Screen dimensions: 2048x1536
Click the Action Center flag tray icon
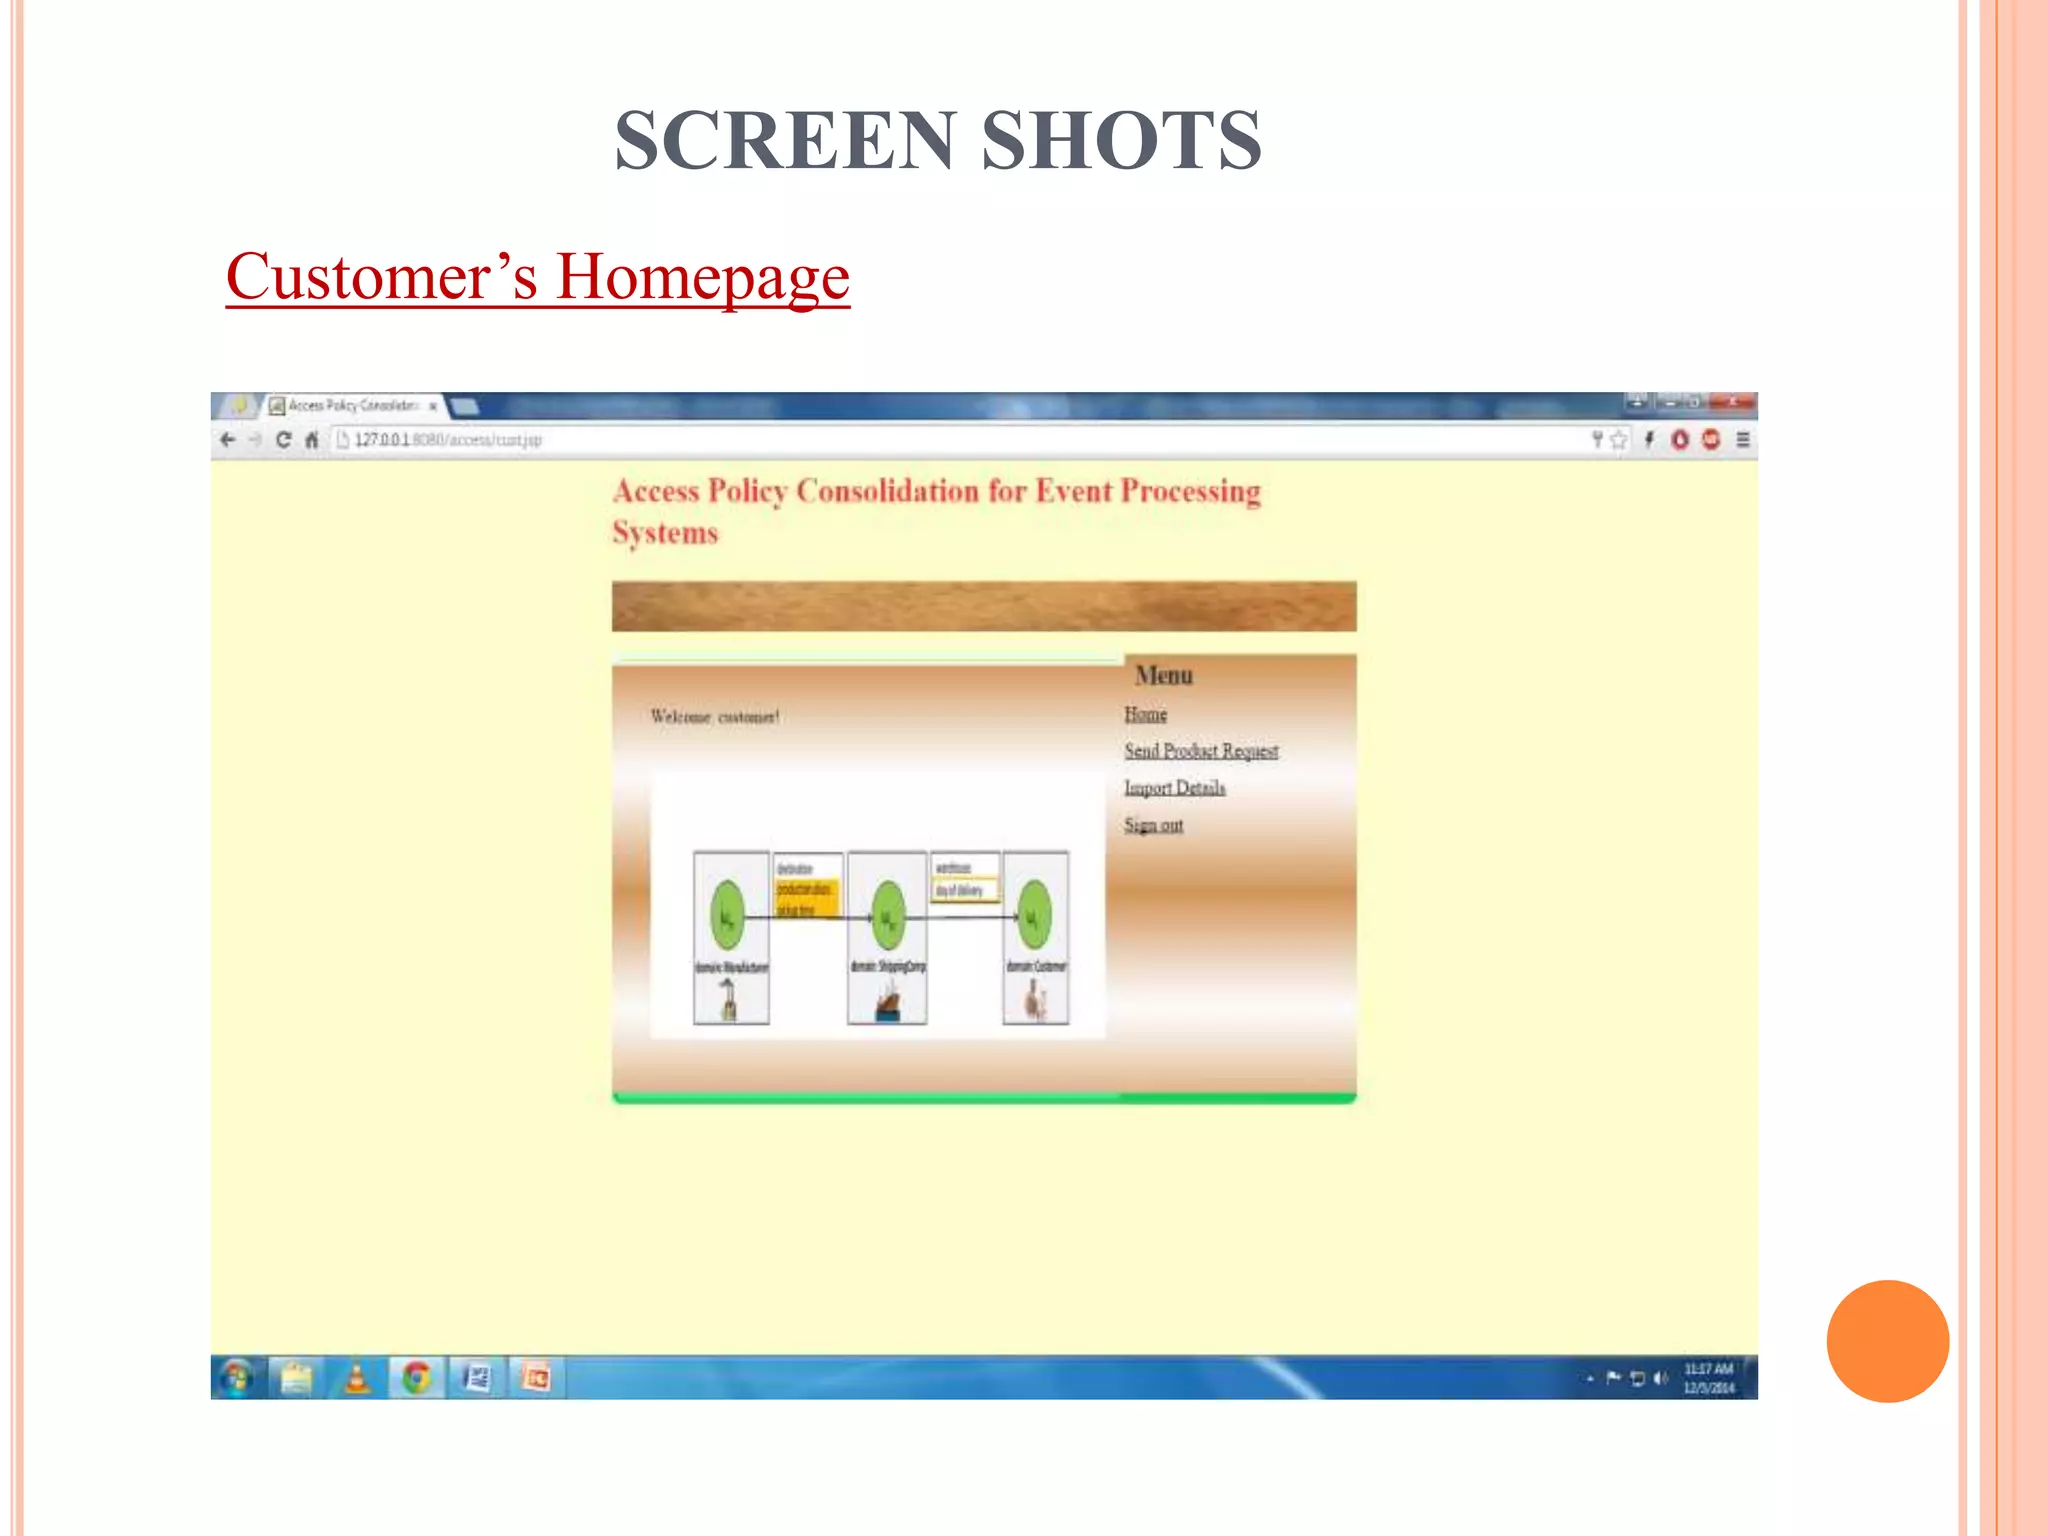coord(1613,1378)
